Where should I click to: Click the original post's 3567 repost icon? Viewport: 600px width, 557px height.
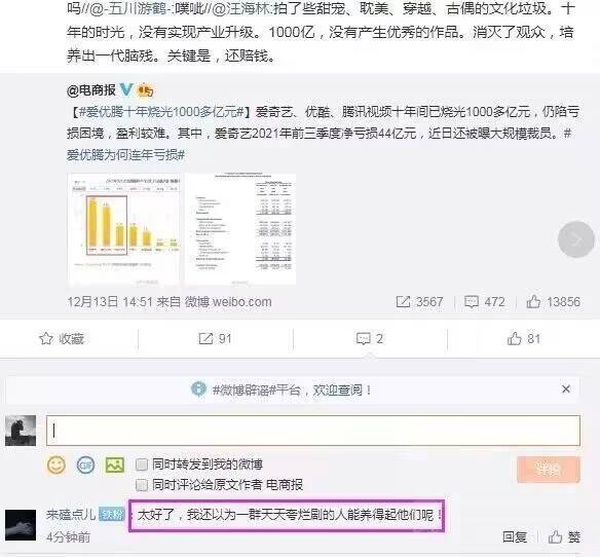[403, 302]
